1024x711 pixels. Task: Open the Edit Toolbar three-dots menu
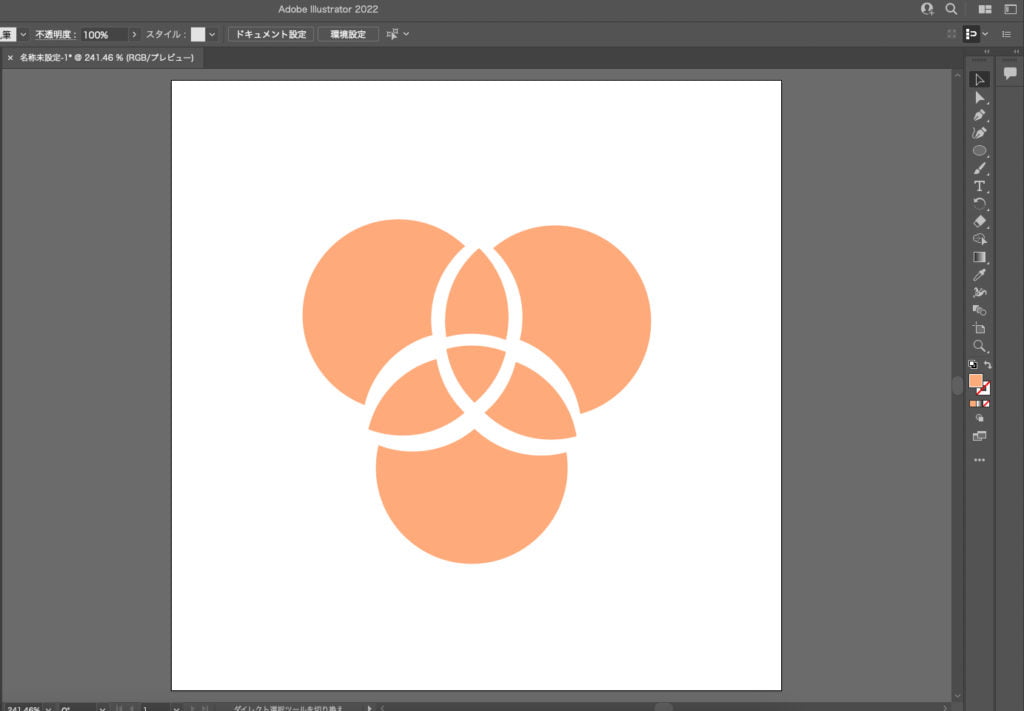point(979,460)
